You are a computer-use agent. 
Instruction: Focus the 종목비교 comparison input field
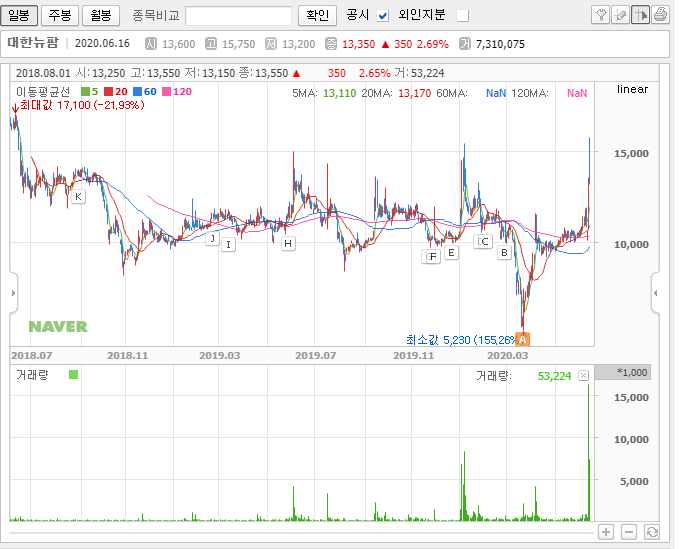pyautogui.click(x=238, y=16)
